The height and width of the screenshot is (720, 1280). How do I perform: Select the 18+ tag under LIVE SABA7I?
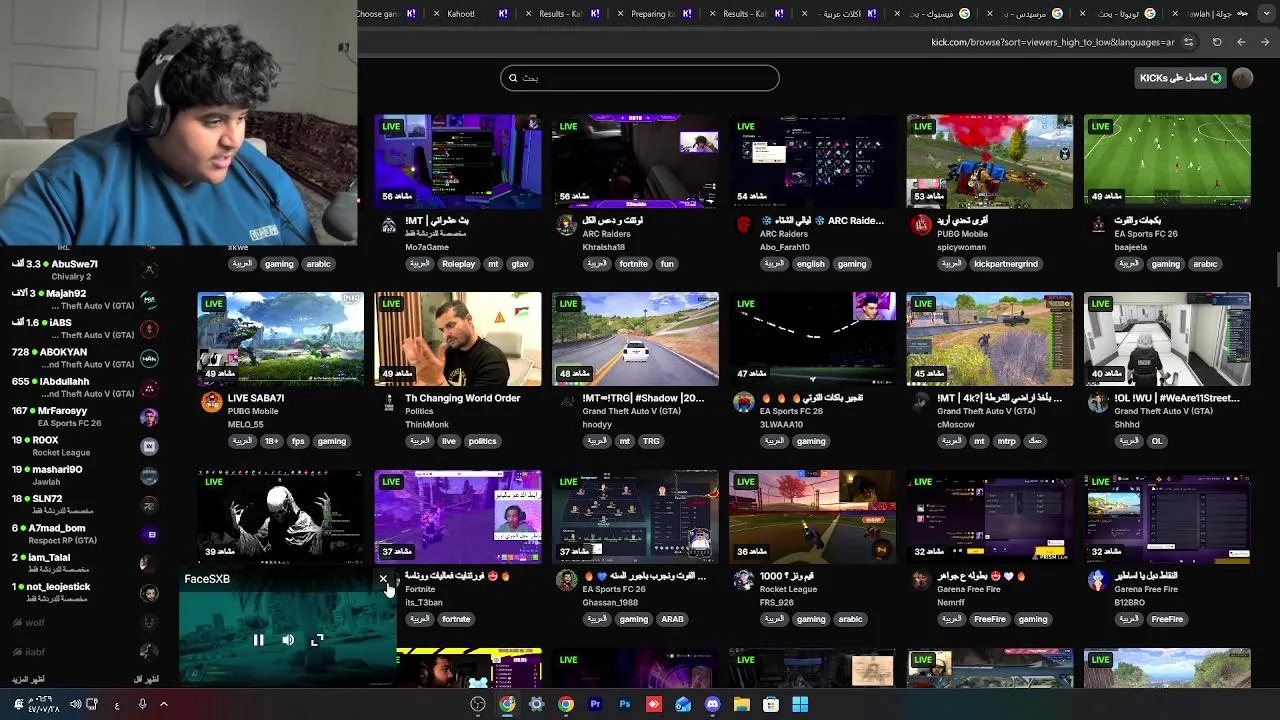271,441
